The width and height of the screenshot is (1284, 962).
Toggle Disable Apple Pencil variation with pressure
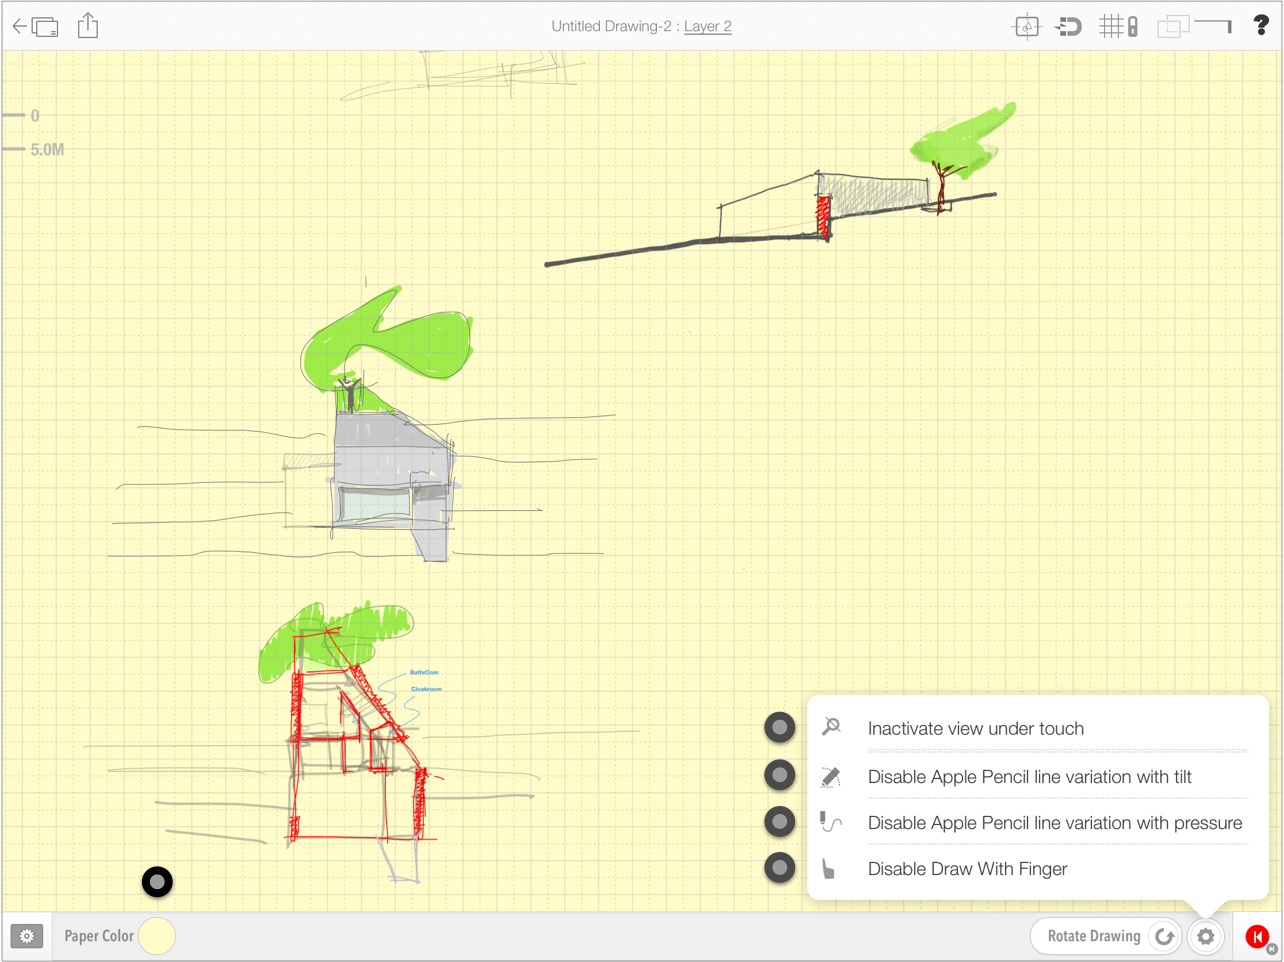780,822
